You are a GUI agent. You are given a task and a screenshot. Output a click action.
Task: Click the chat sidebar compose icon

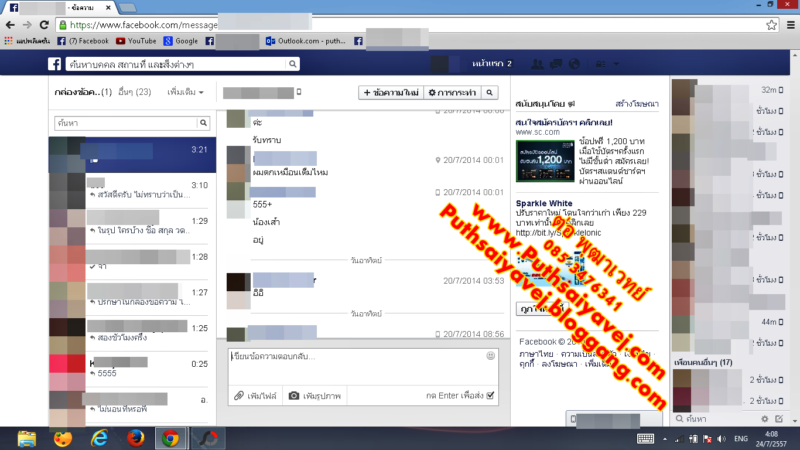[x=779, y=419]
